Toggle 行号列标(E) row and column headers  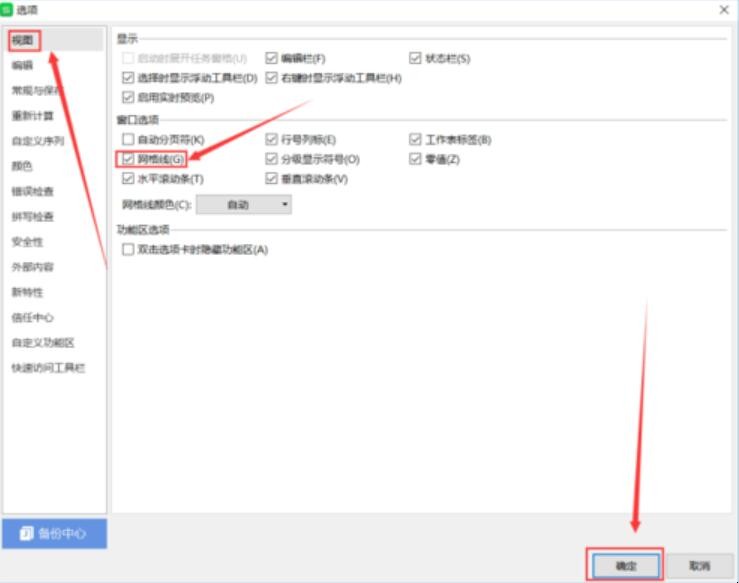[x=271, y=140]
